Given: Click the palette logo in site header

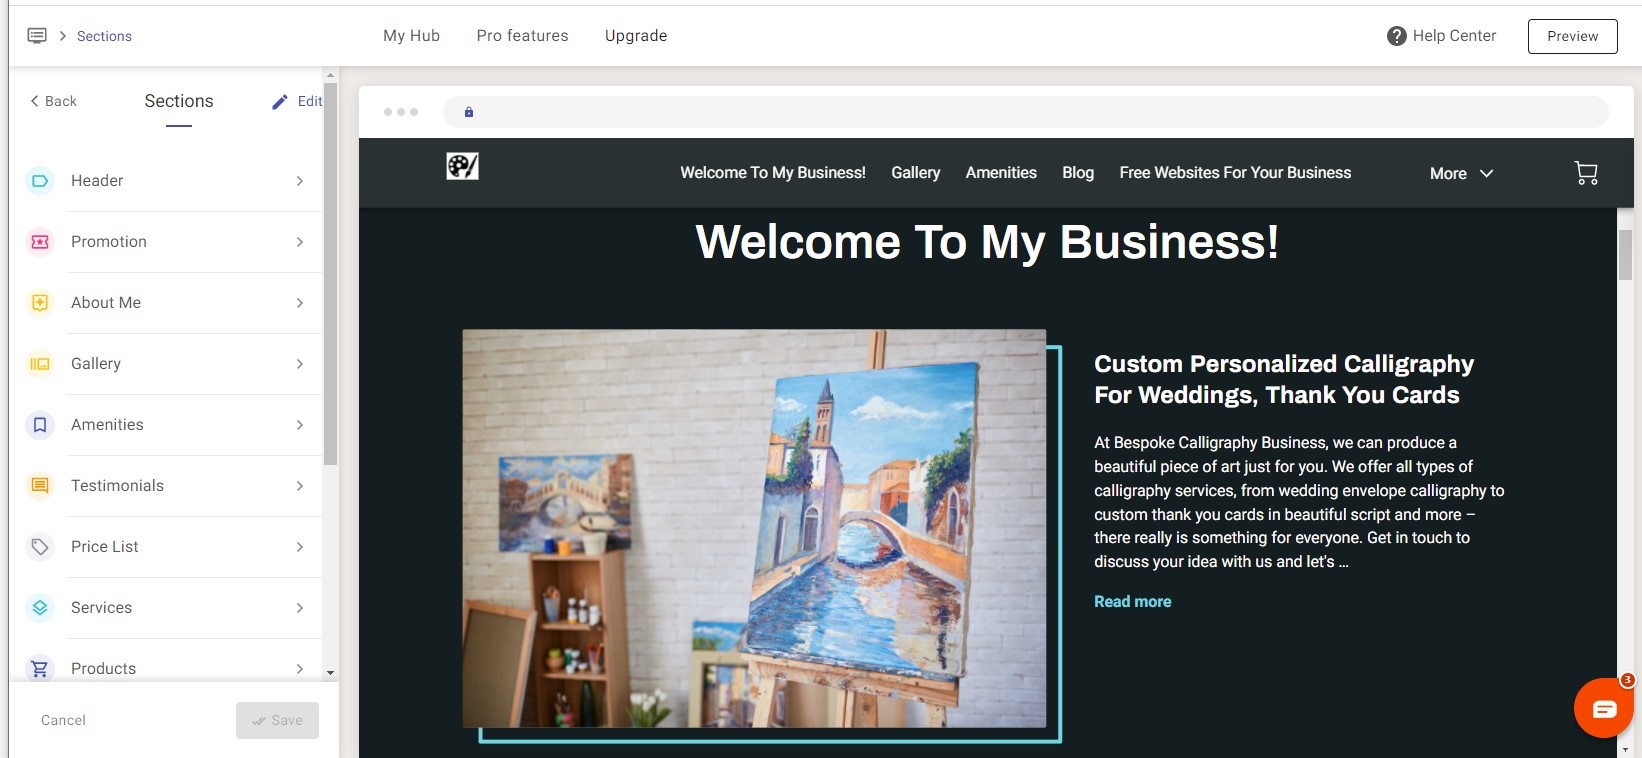Looking at the screenshot, I should [462, 167].
